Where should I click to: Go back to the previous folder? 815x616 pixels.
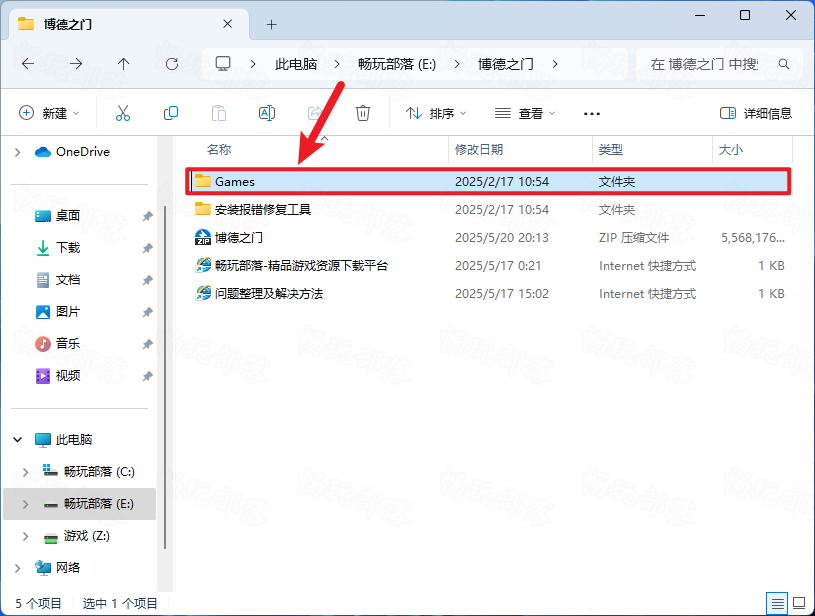click(28, 64)
